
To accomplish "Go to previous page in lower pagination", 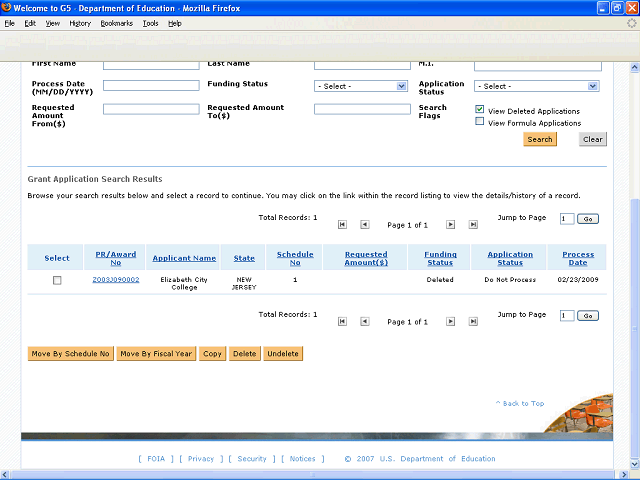I will pyautogui.click(x=364, y=322).
